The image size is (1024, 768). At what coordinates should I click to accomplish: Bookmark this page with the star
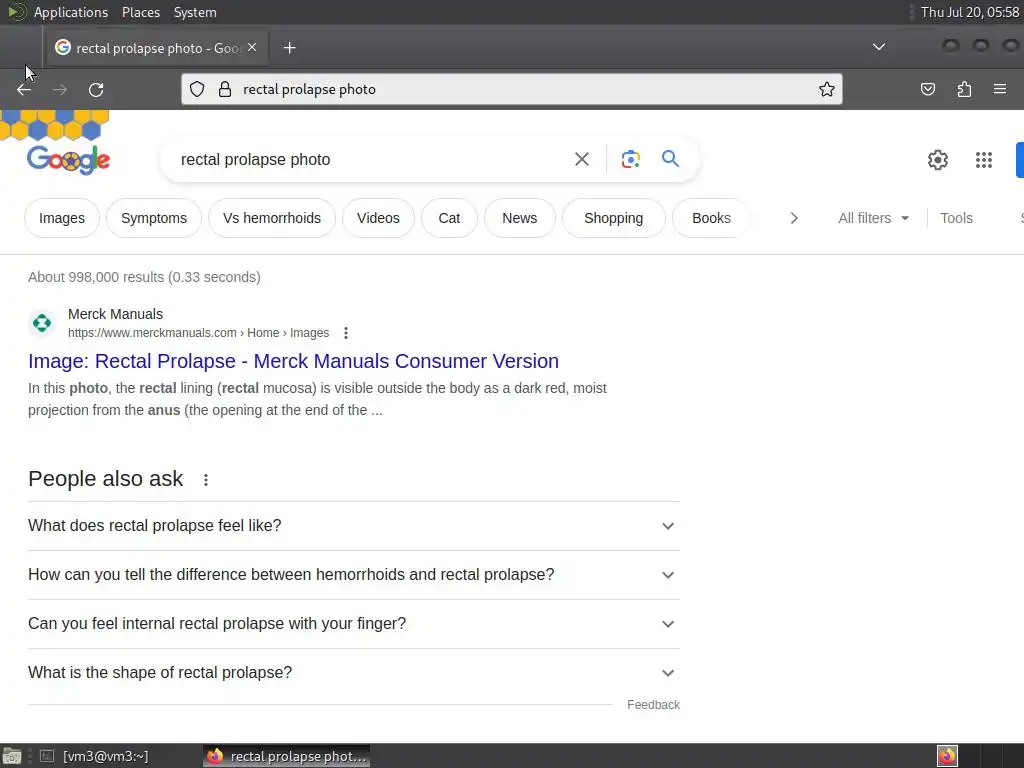(x=826, y=89)
